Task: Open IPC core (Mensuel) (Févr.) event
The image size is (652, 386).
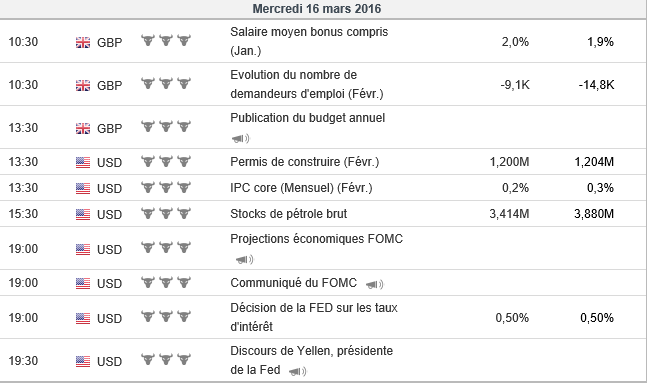Action: click(x=301, y=188)
